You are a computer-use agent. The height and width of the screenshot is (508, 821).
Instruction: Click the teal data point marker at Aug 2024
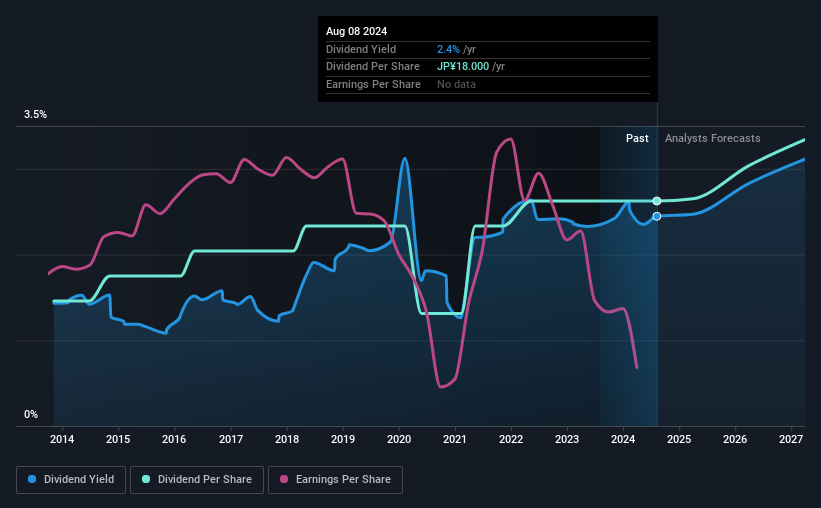pos(657,201)
